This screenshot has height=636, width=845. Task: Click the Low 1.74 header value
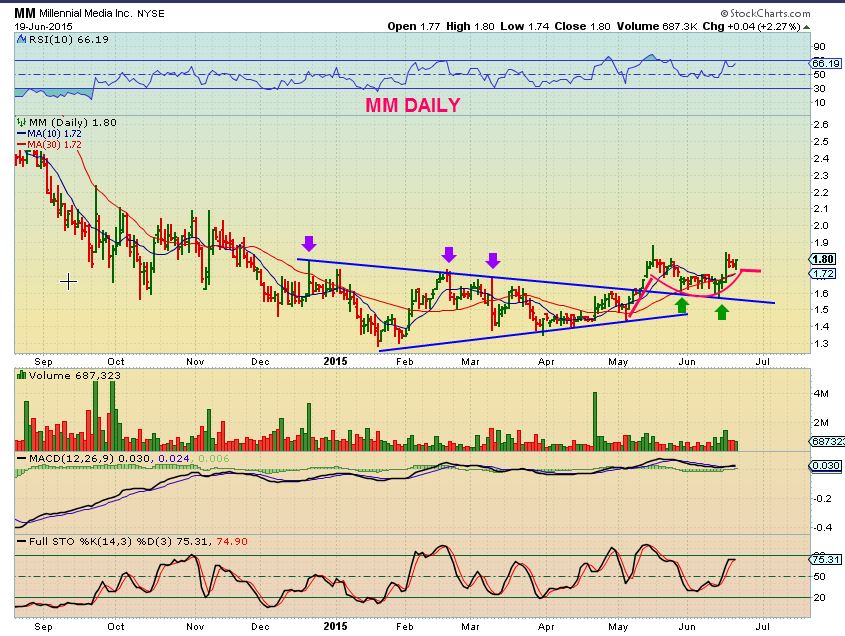pyautogui.click(x=525, y=26)
